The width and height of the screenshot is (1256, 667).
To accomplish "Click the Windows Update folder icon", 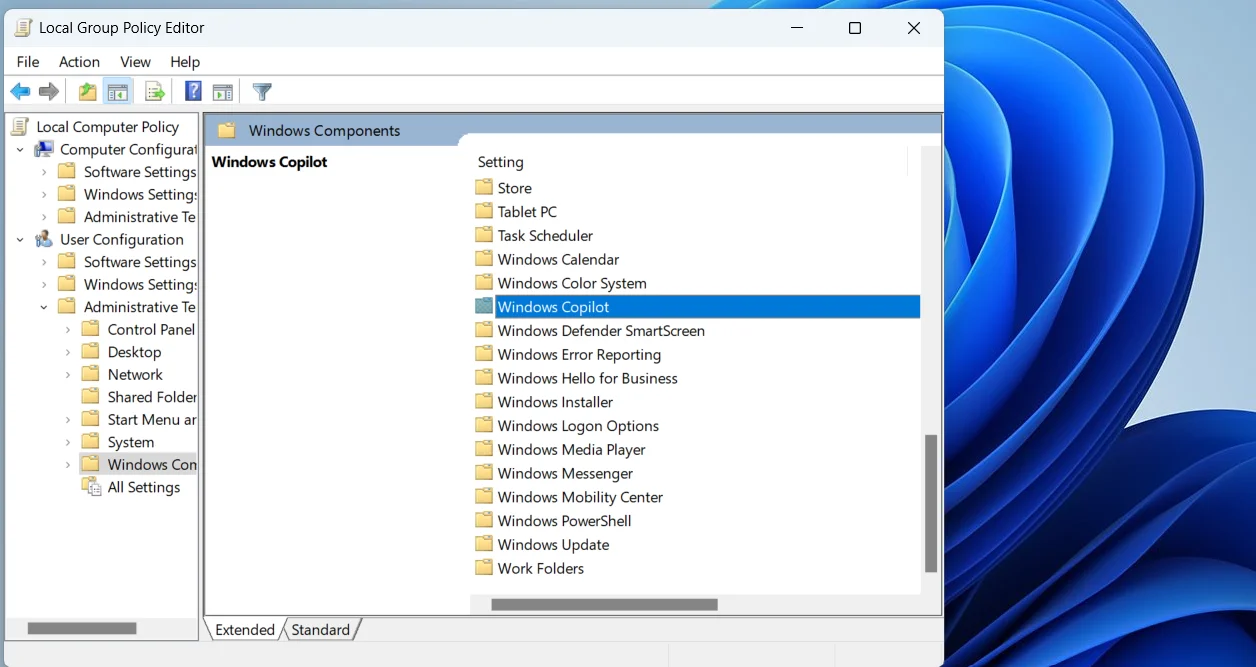I will (484, 544).
